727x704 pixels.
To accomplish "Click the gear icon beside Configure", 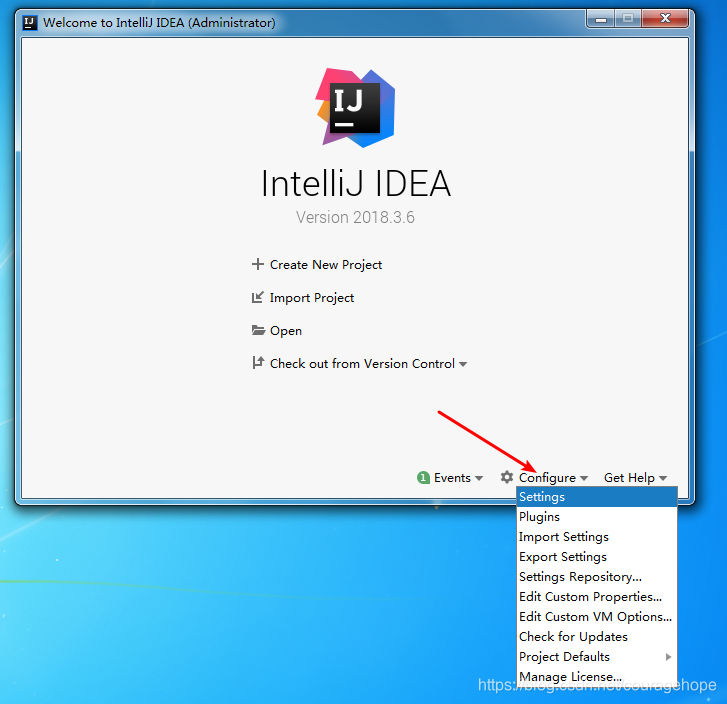I will (507, 477).
